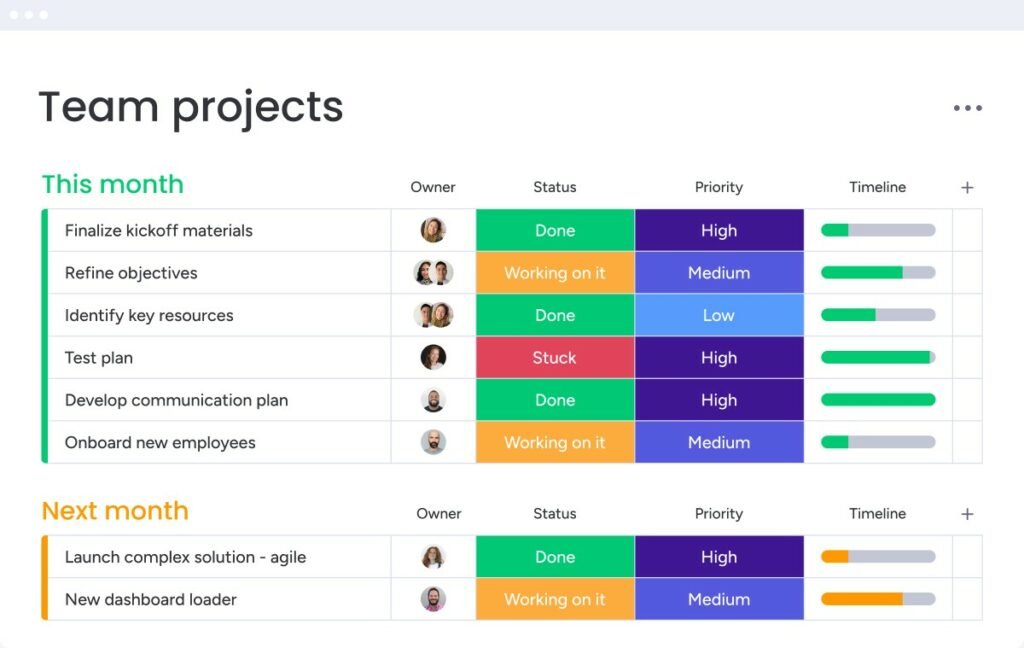Click the owner avatar for Onboard new employees
1024x648 pixels.
tap(433, 442)
